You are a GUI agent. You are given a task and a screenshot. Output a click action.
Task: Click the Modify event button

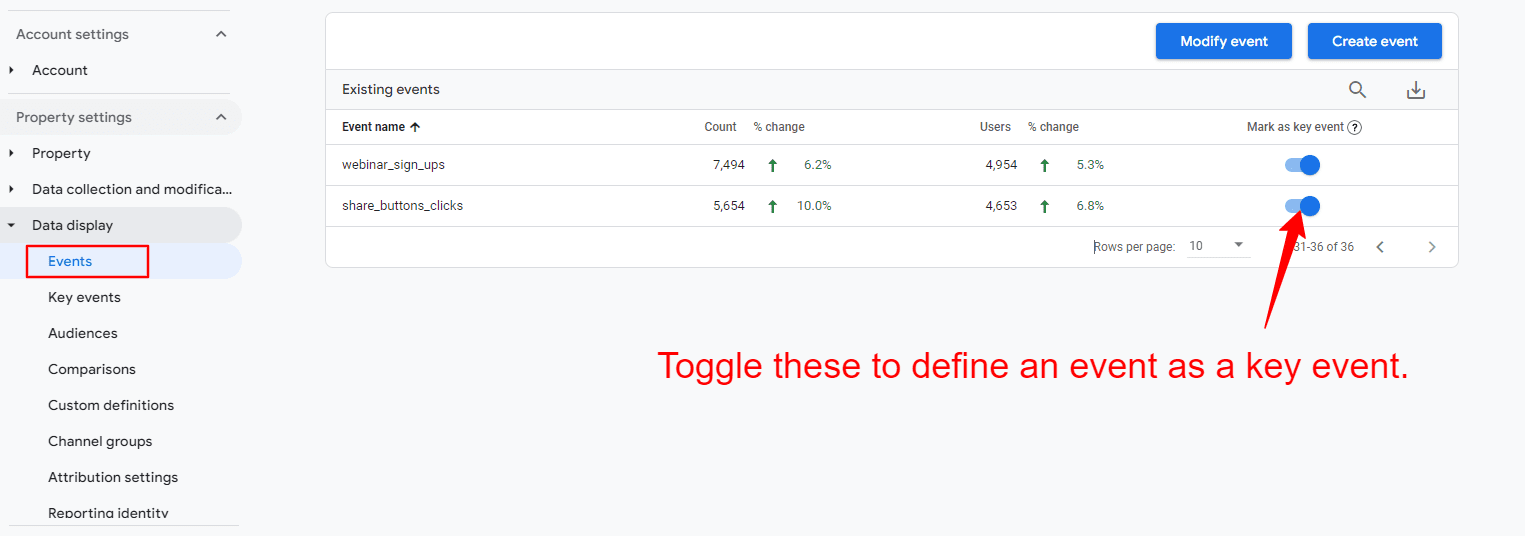pyautogui.click(x=1223, y=41)
